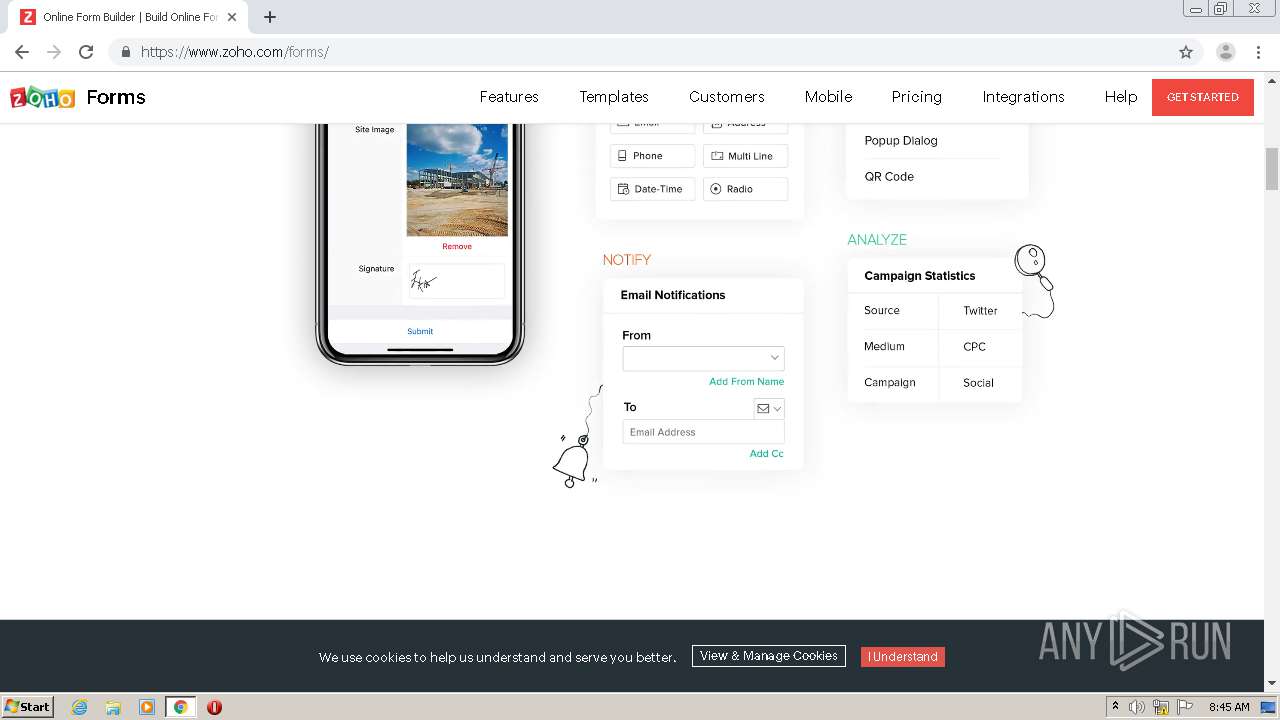Open the Customers page
Image resolution: width=1280 pixels, height=720 pixels.
727,97
